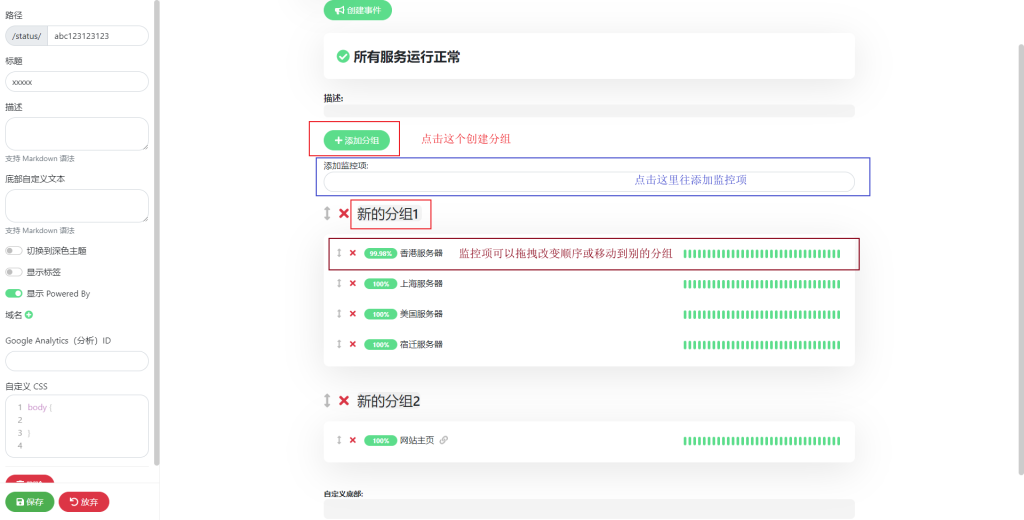Remove group 新的分组1 with red X

344,214
